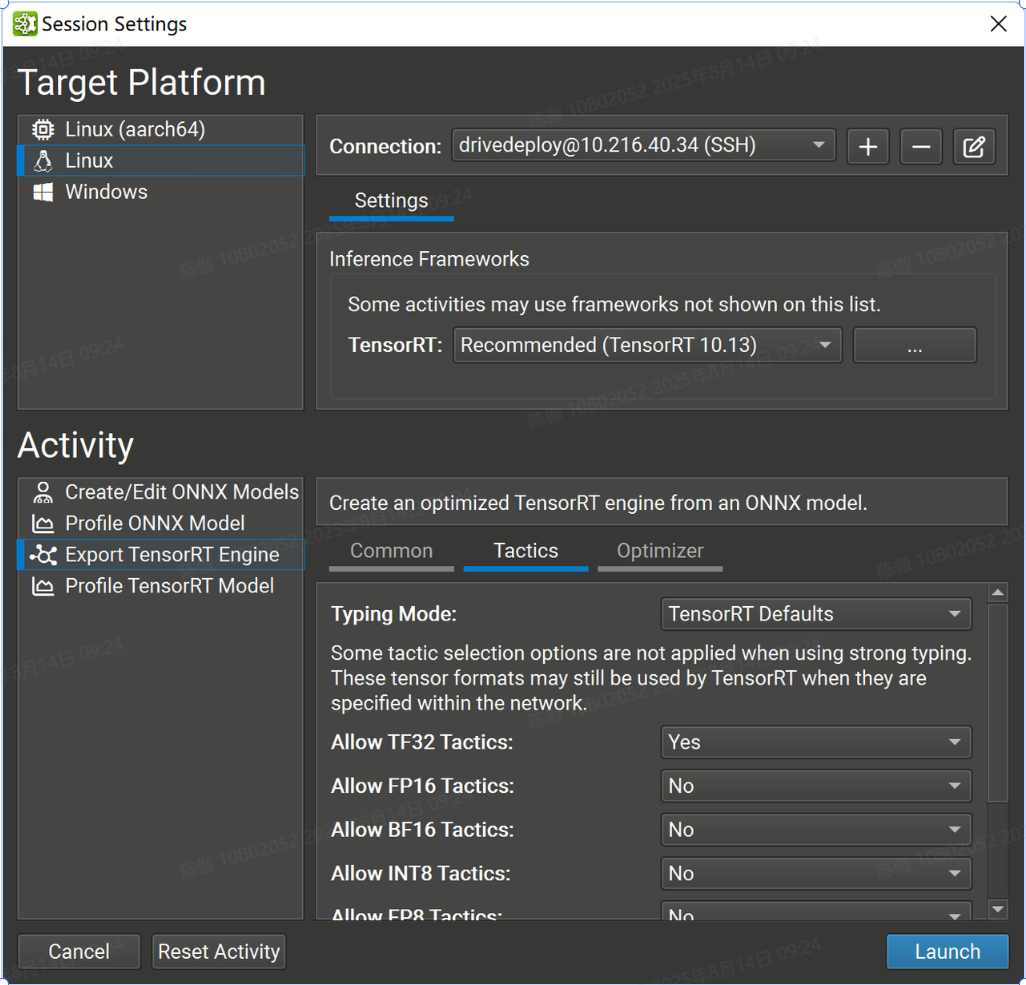
Task: Switch to the Optimizer tab
Action: 660,552
